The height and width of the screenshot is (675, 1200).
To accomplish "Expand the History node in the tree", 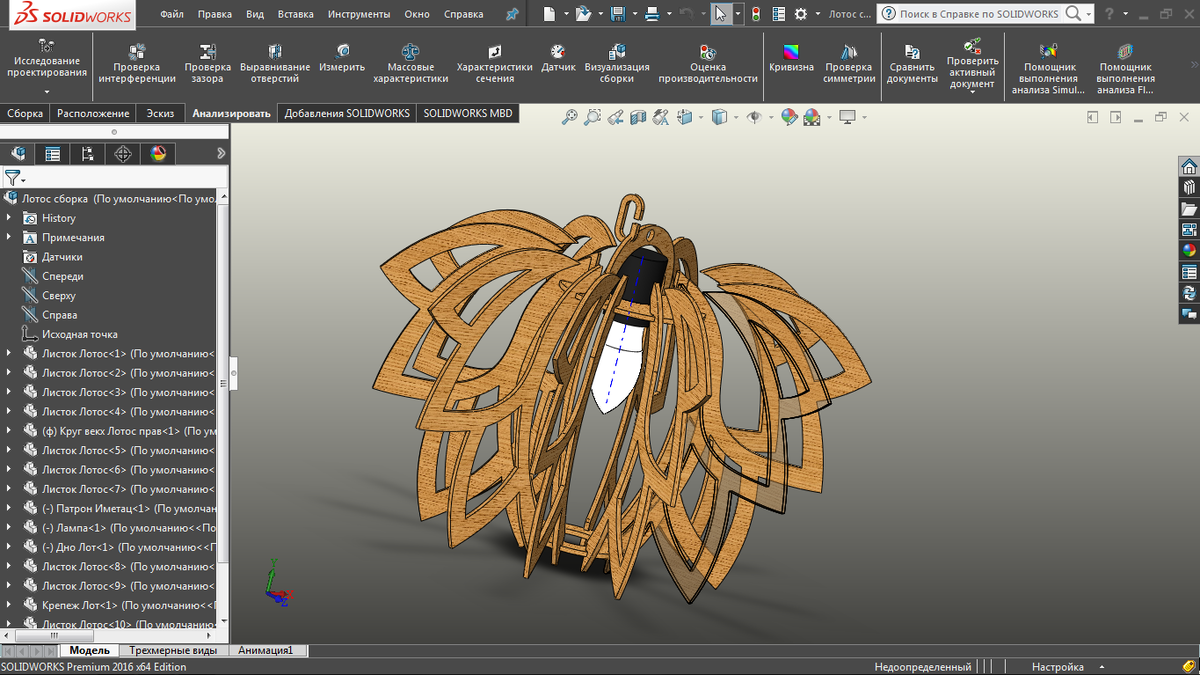I will (9, 218).
